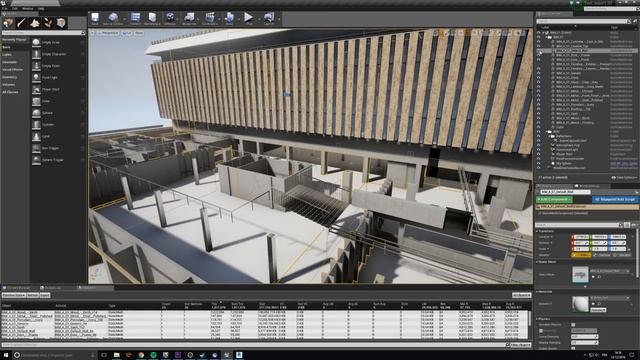
Task: Collapse the Transform section in Details
Action: (538, 231)
